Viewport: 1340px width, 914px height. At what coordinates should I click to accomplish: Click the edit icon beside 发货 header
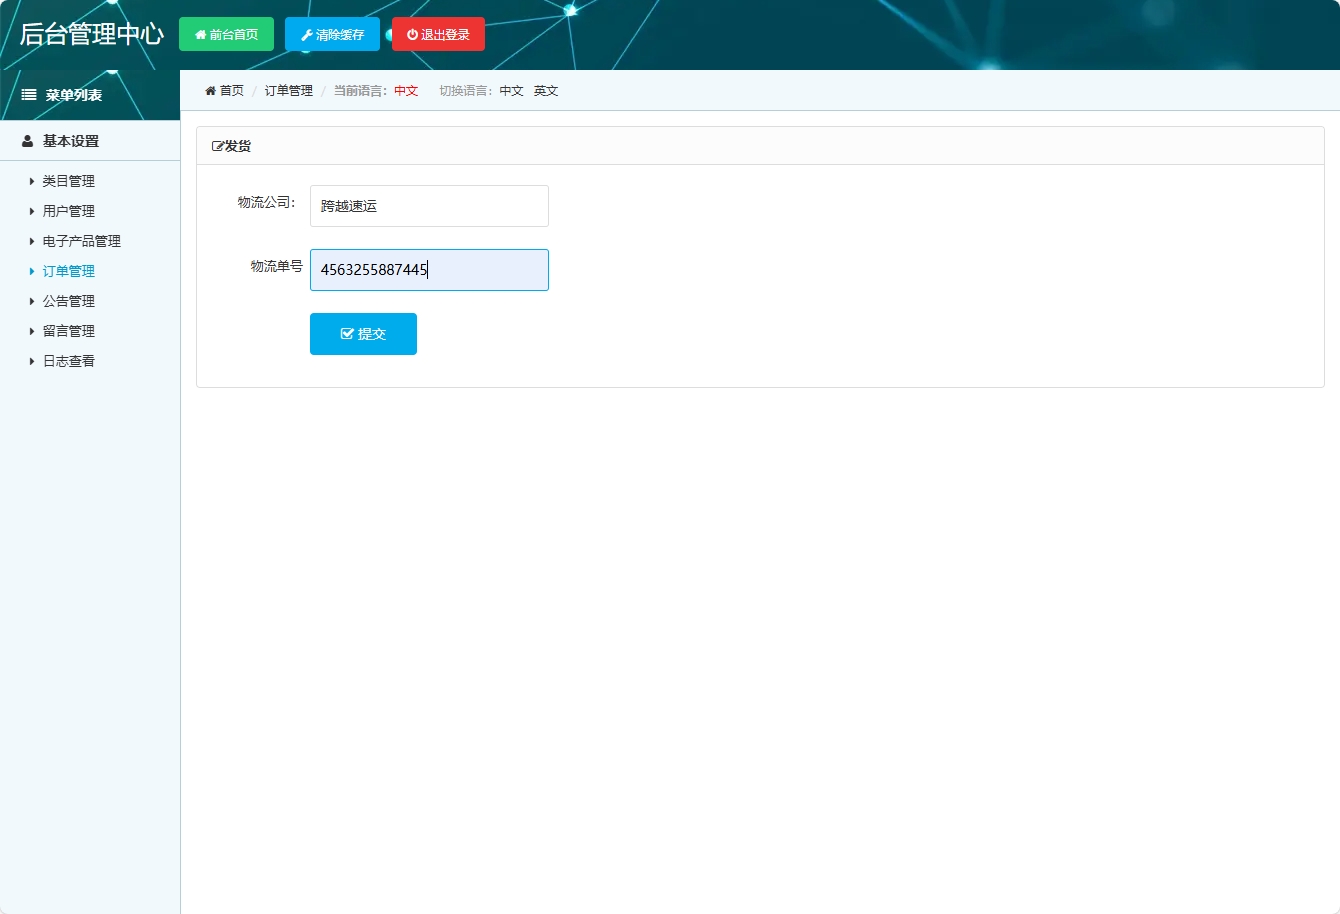click(x=218, y=145)
